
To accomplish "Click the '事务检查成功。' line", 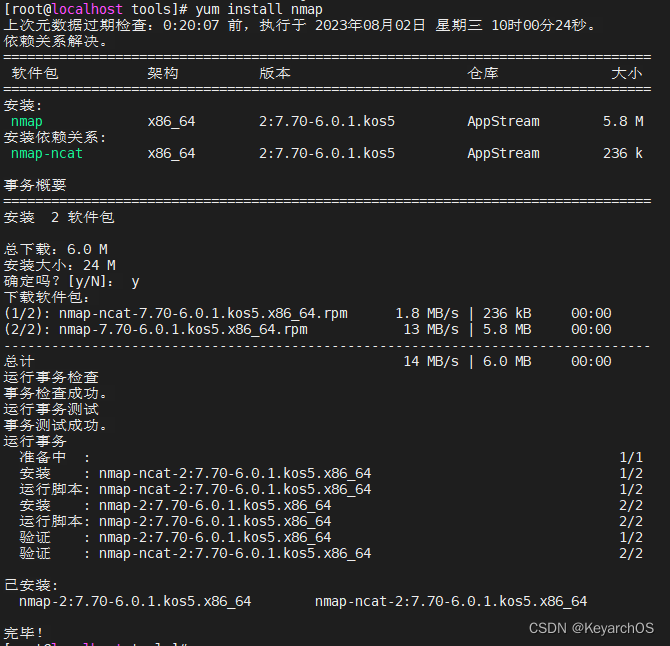I will [x=55, y=393].
